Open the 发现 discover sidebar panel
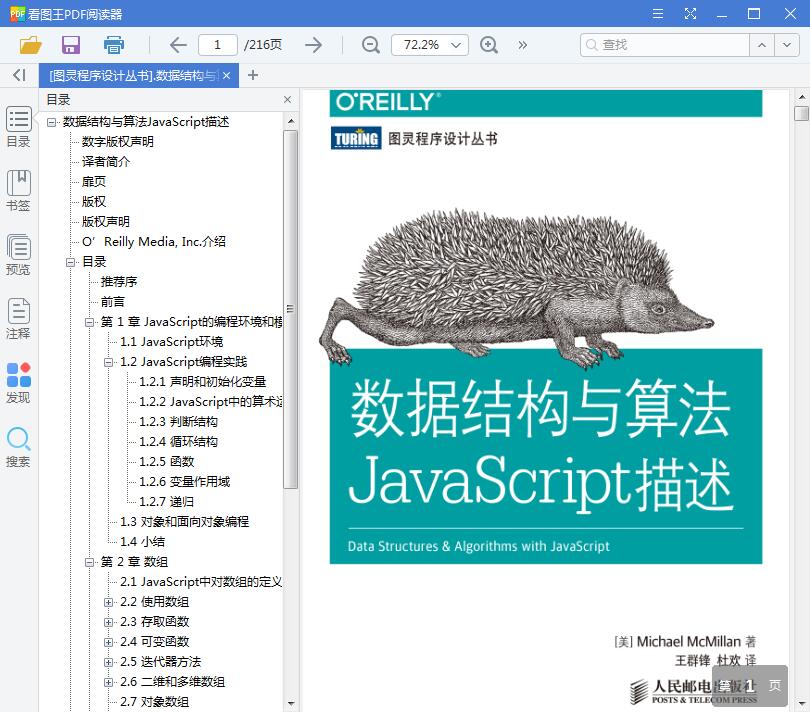 [18, 383]
